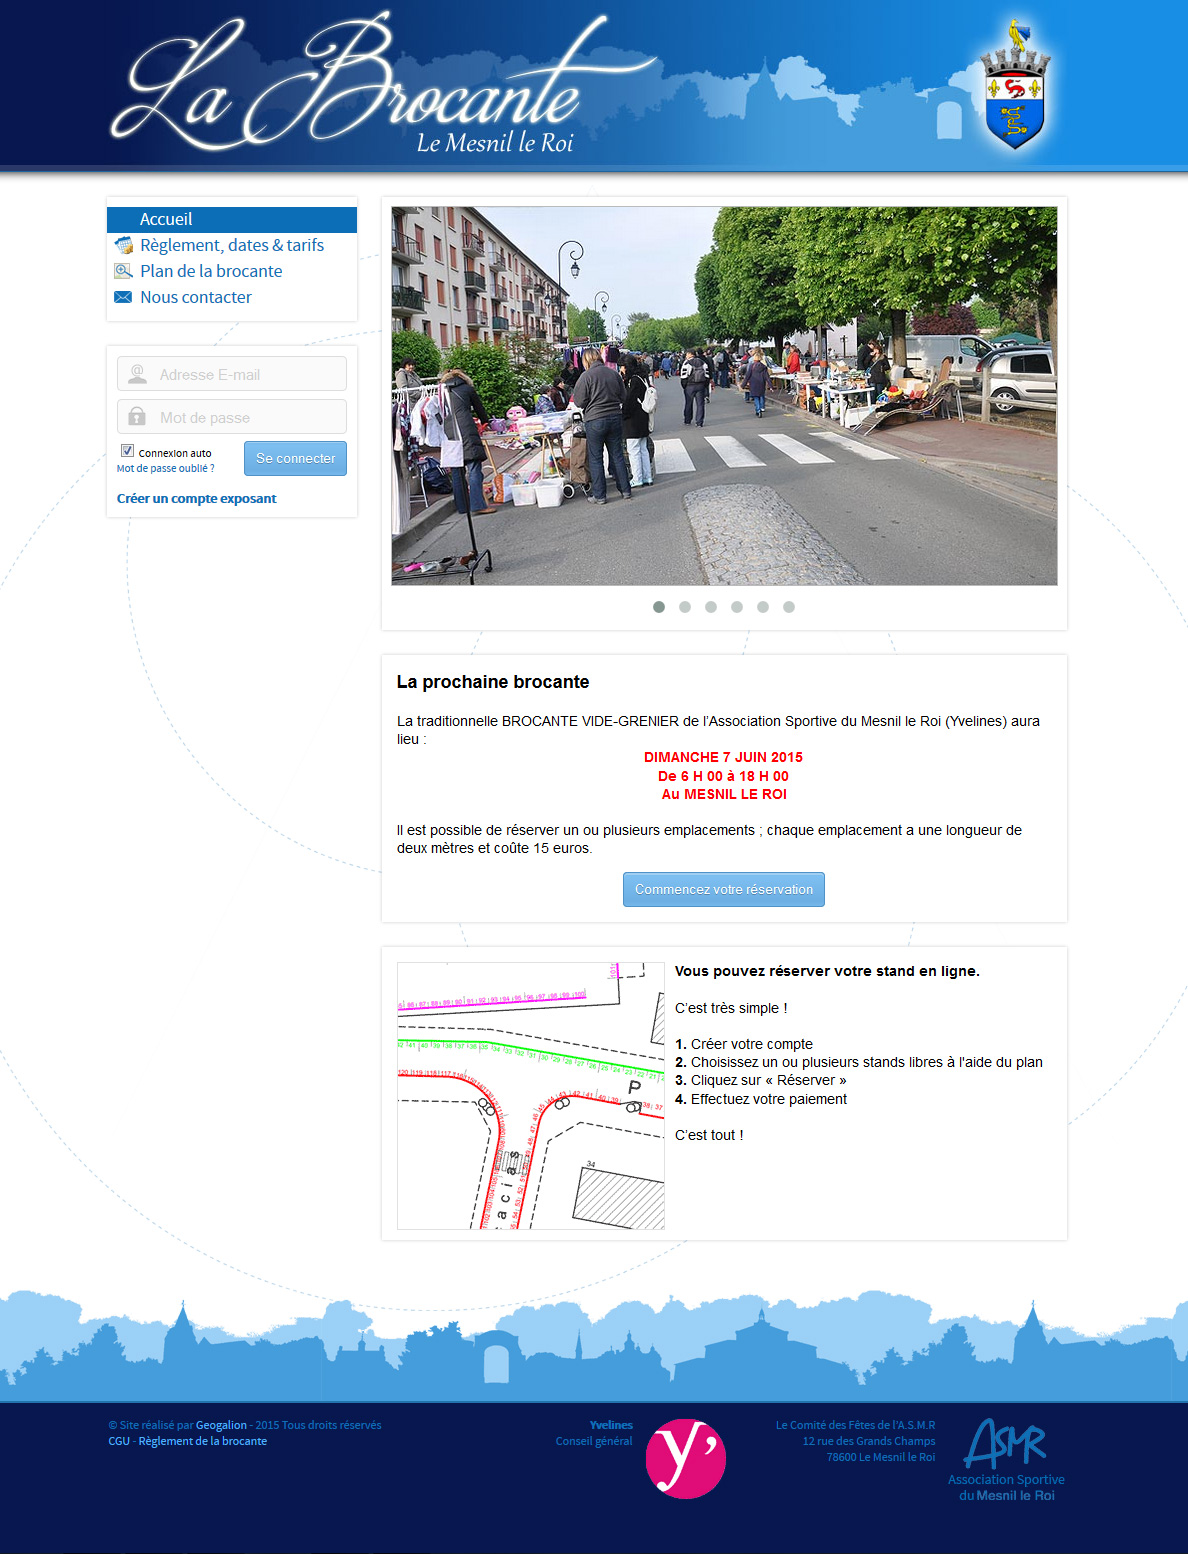Select the second slideshow dot
The height and width of the screenshot is (1554, 1188).
pyautogui.click(x=685, y=607)
